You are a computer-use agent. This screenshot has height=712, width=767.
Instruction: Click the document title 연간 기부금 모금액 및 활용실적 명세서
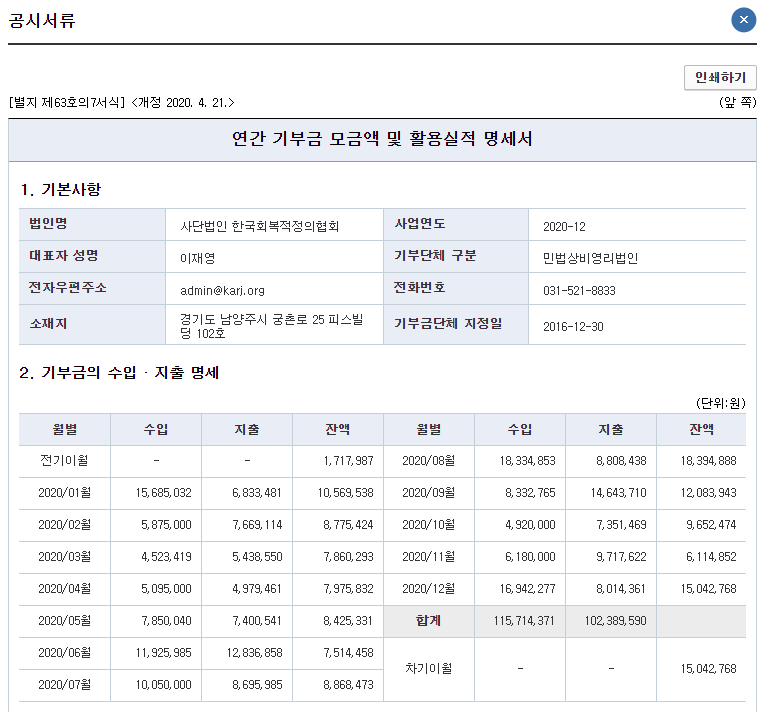click(x=382, y=139)
